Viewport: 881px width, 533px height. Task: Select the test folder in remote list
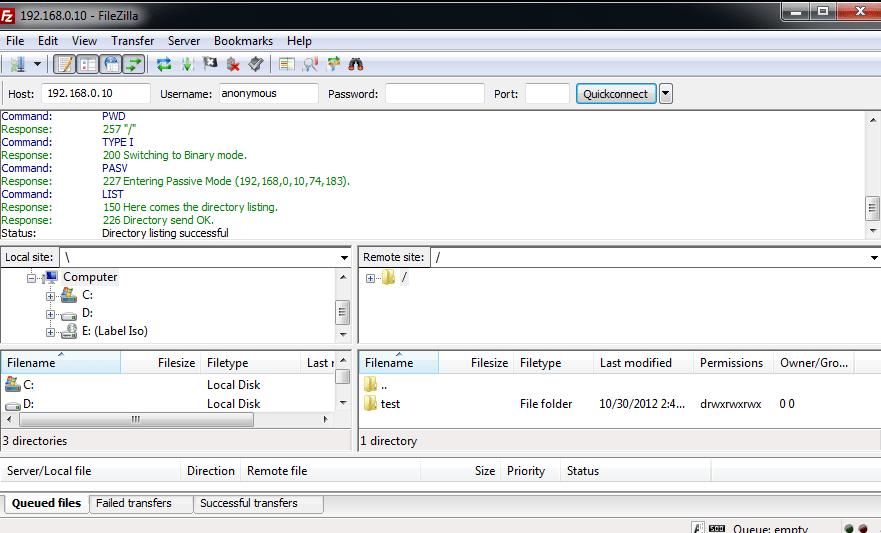[619, 404]
